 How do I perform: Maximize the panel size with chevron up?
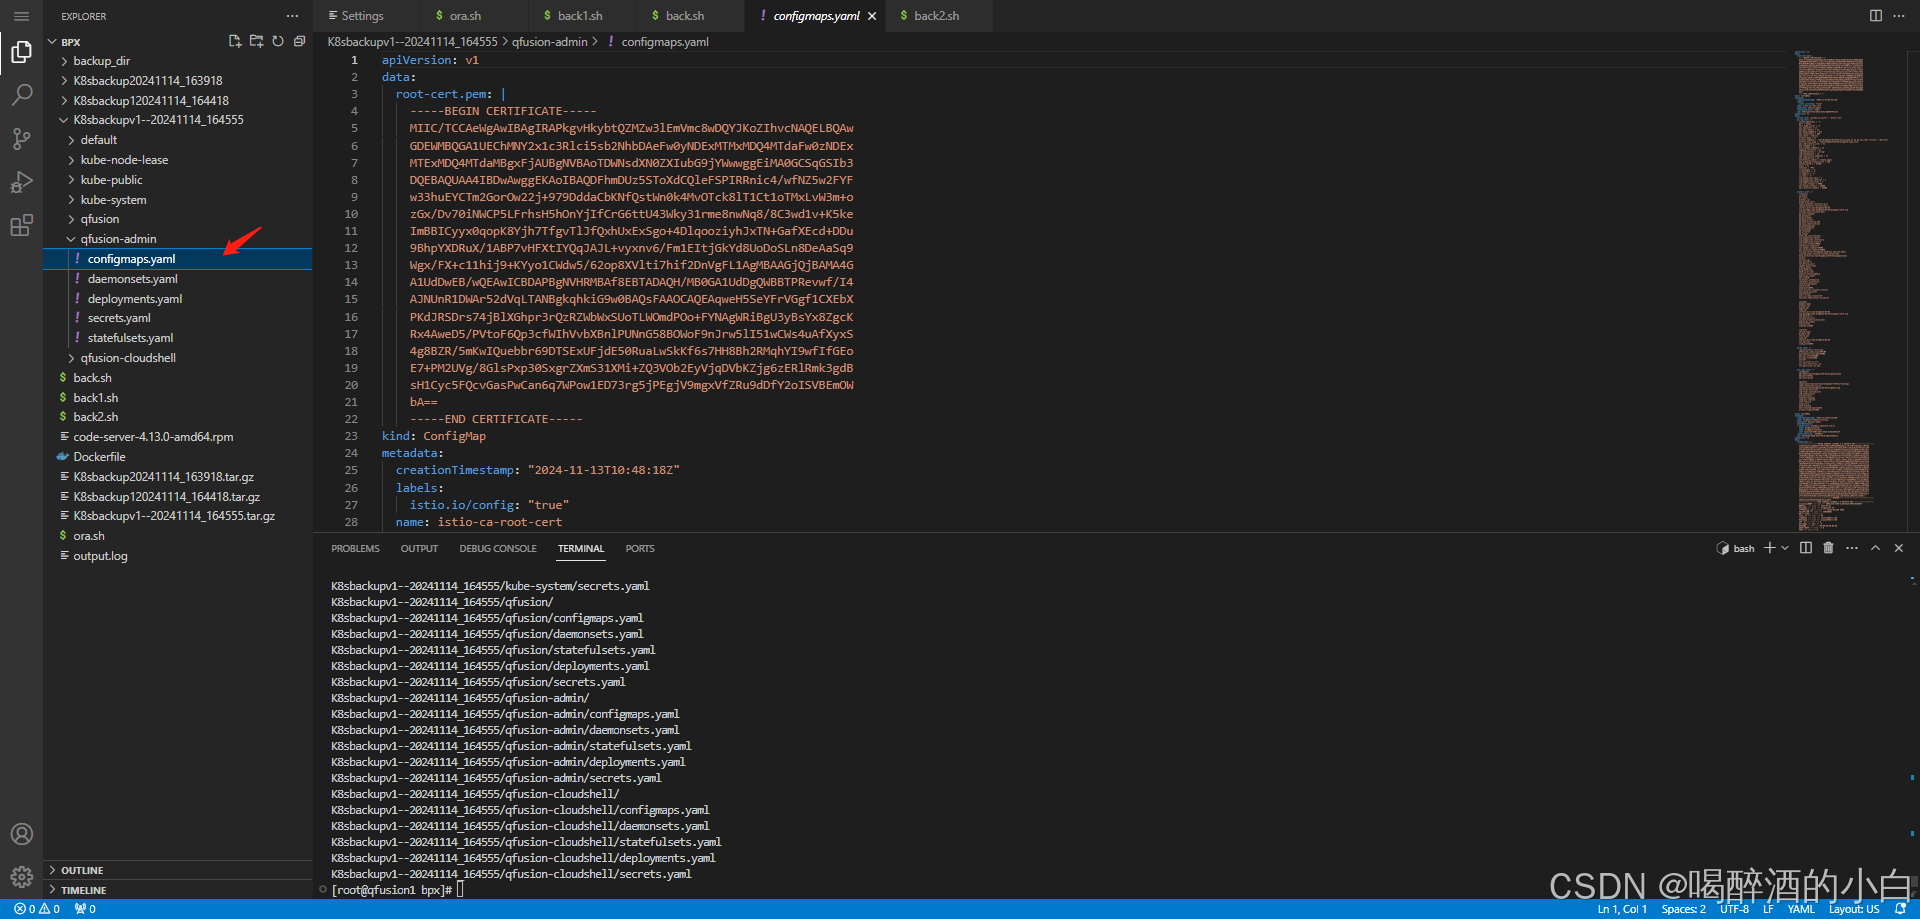pyautogui.click(x=1876, y=548)
